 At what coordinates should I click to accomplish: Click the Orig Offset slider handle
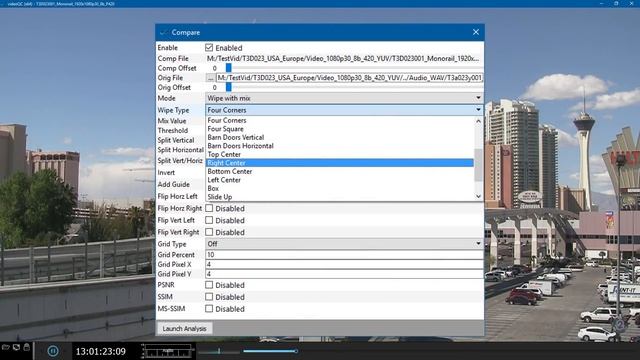(229, 87)
